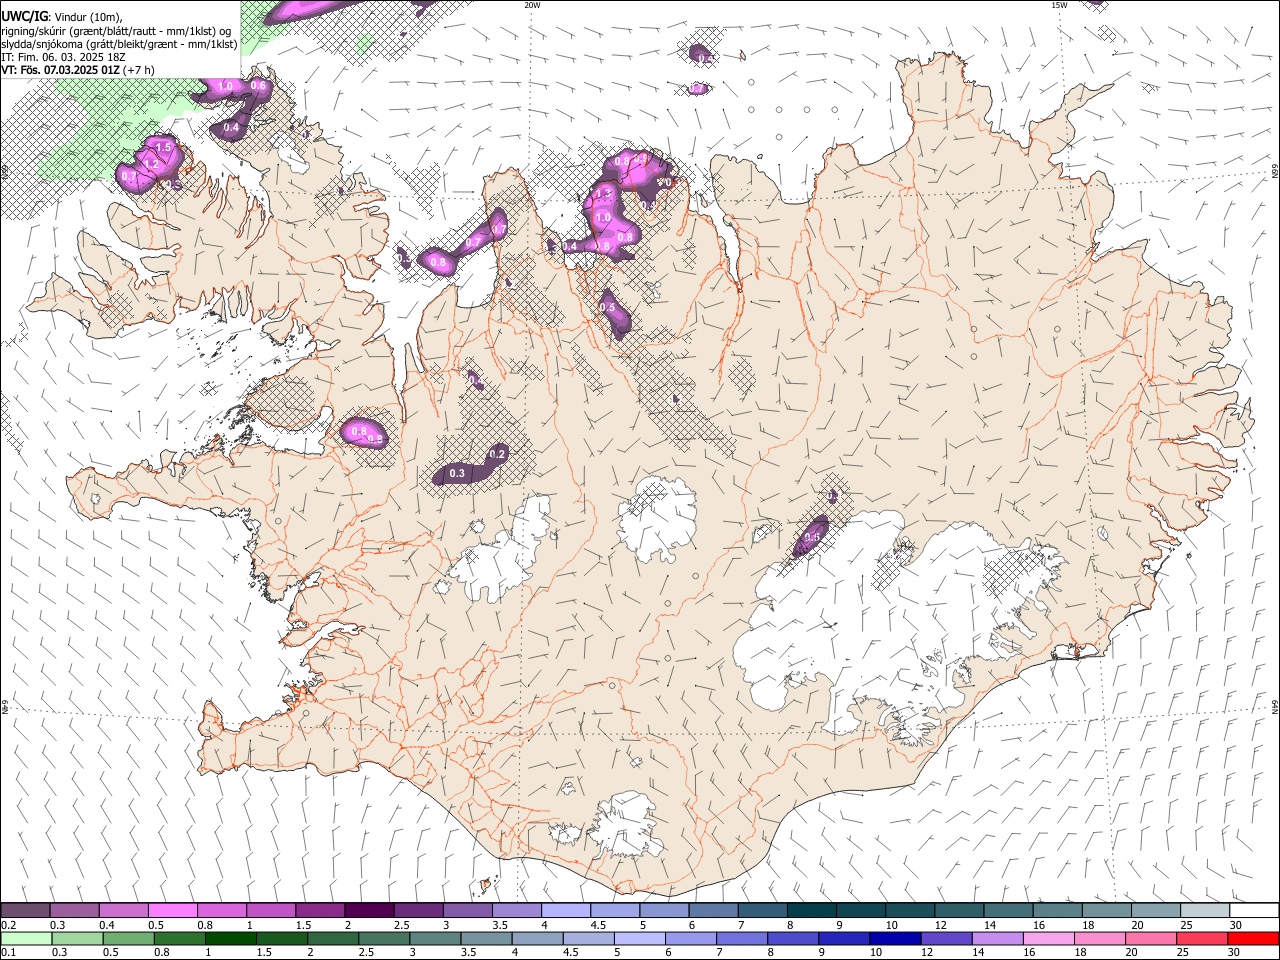Click the '20W' longitude label

[x=532, y=5]
